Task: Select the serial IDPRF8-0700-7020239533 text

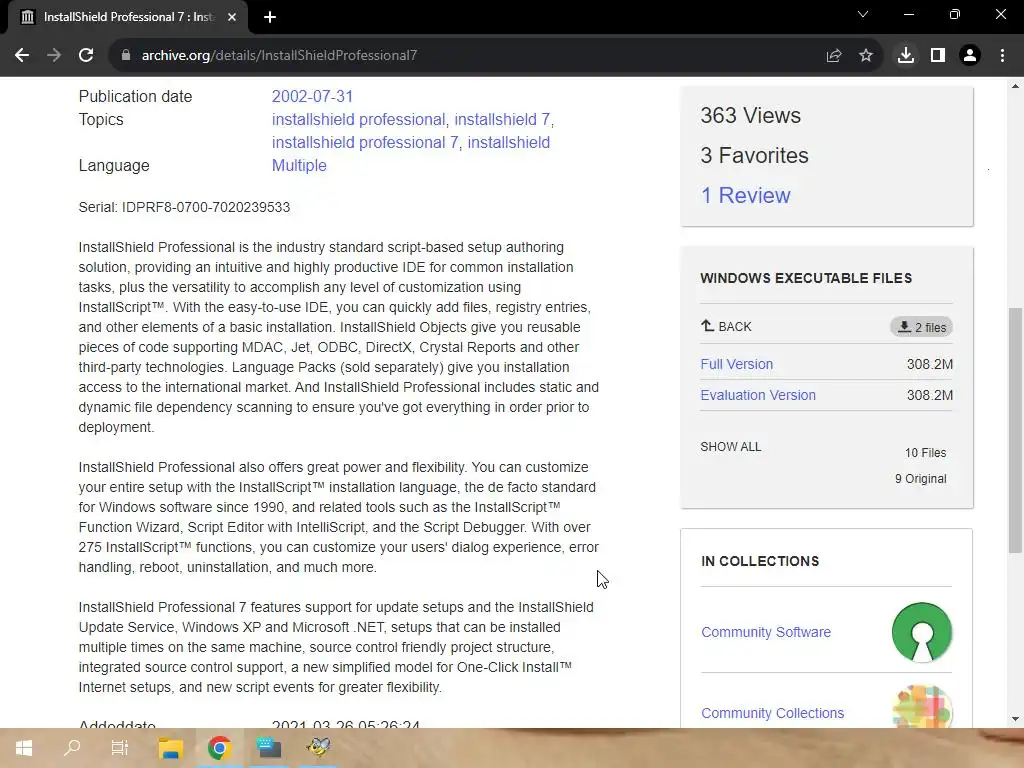Action: (206, 207)
